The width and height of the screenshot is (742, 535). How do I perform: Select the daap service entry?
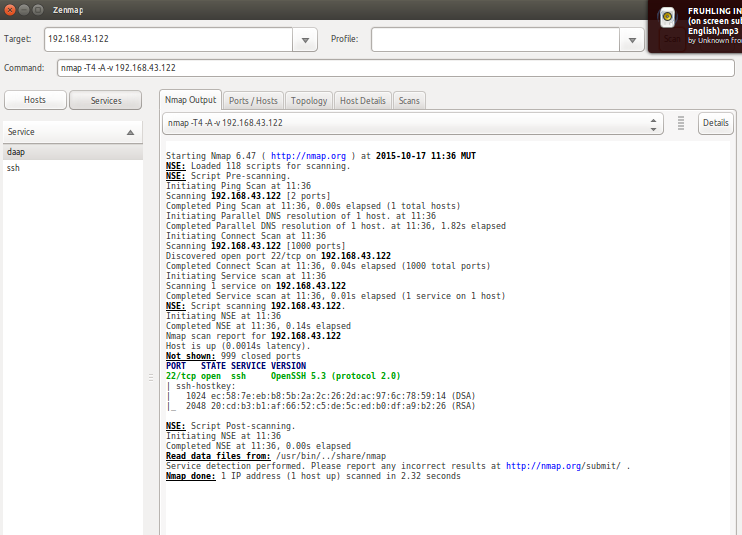coord(16,152)
